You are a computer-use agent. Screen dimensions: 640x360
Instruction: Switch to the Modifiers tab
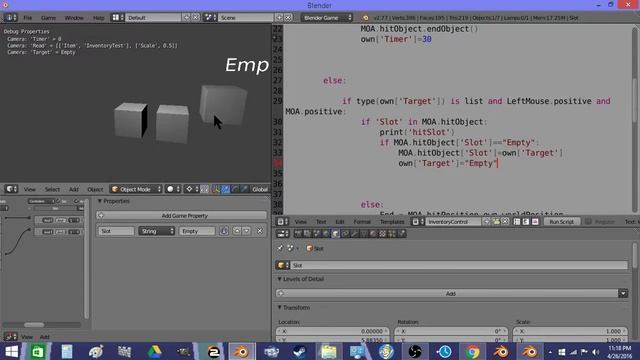pos(354,234)
